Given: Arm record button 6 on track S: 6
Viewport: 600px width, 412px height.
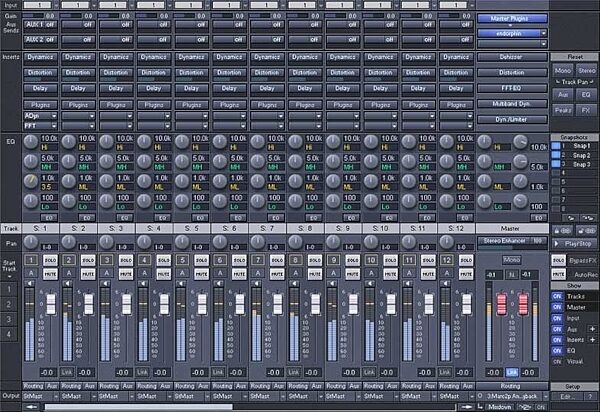Looking at the screenshot, I should click(220, 260).
